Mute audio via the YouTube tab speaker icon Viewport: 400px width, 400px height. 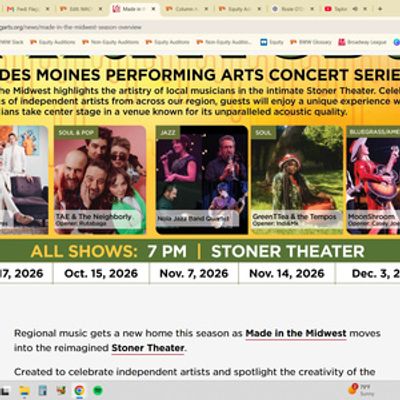[x=355, y=9]
